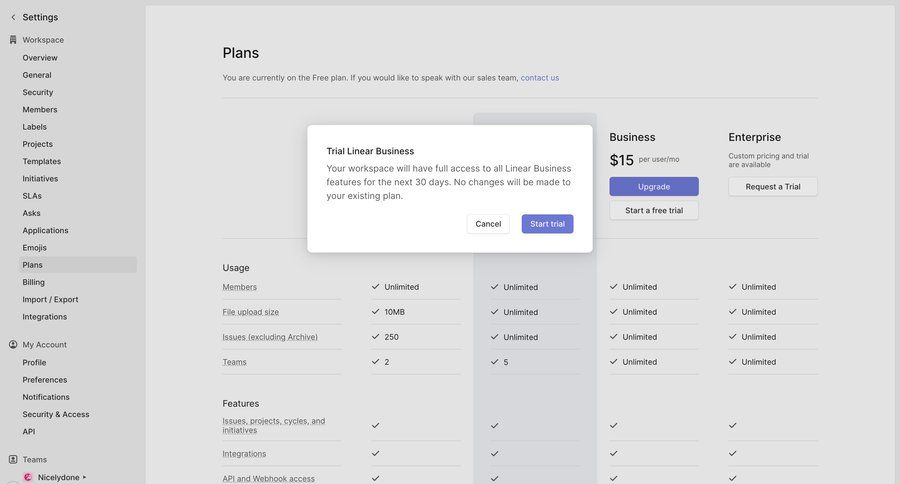Click Issues (excluding Archive) label
Screen dimensions: 900x484
pyautogui.click(x=270, y=337)
